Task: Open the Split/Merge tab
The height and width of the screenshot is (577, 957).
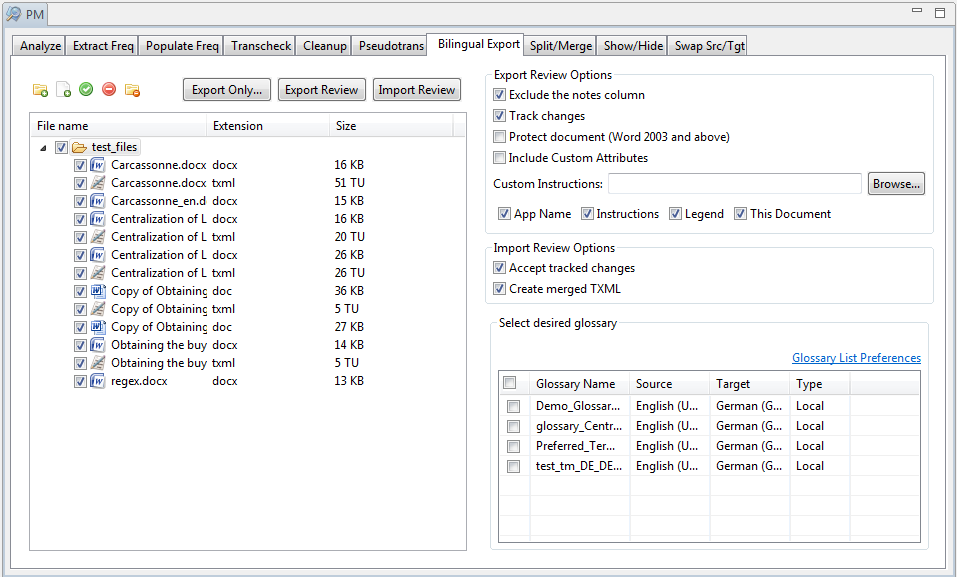Action: coord(560,46)
